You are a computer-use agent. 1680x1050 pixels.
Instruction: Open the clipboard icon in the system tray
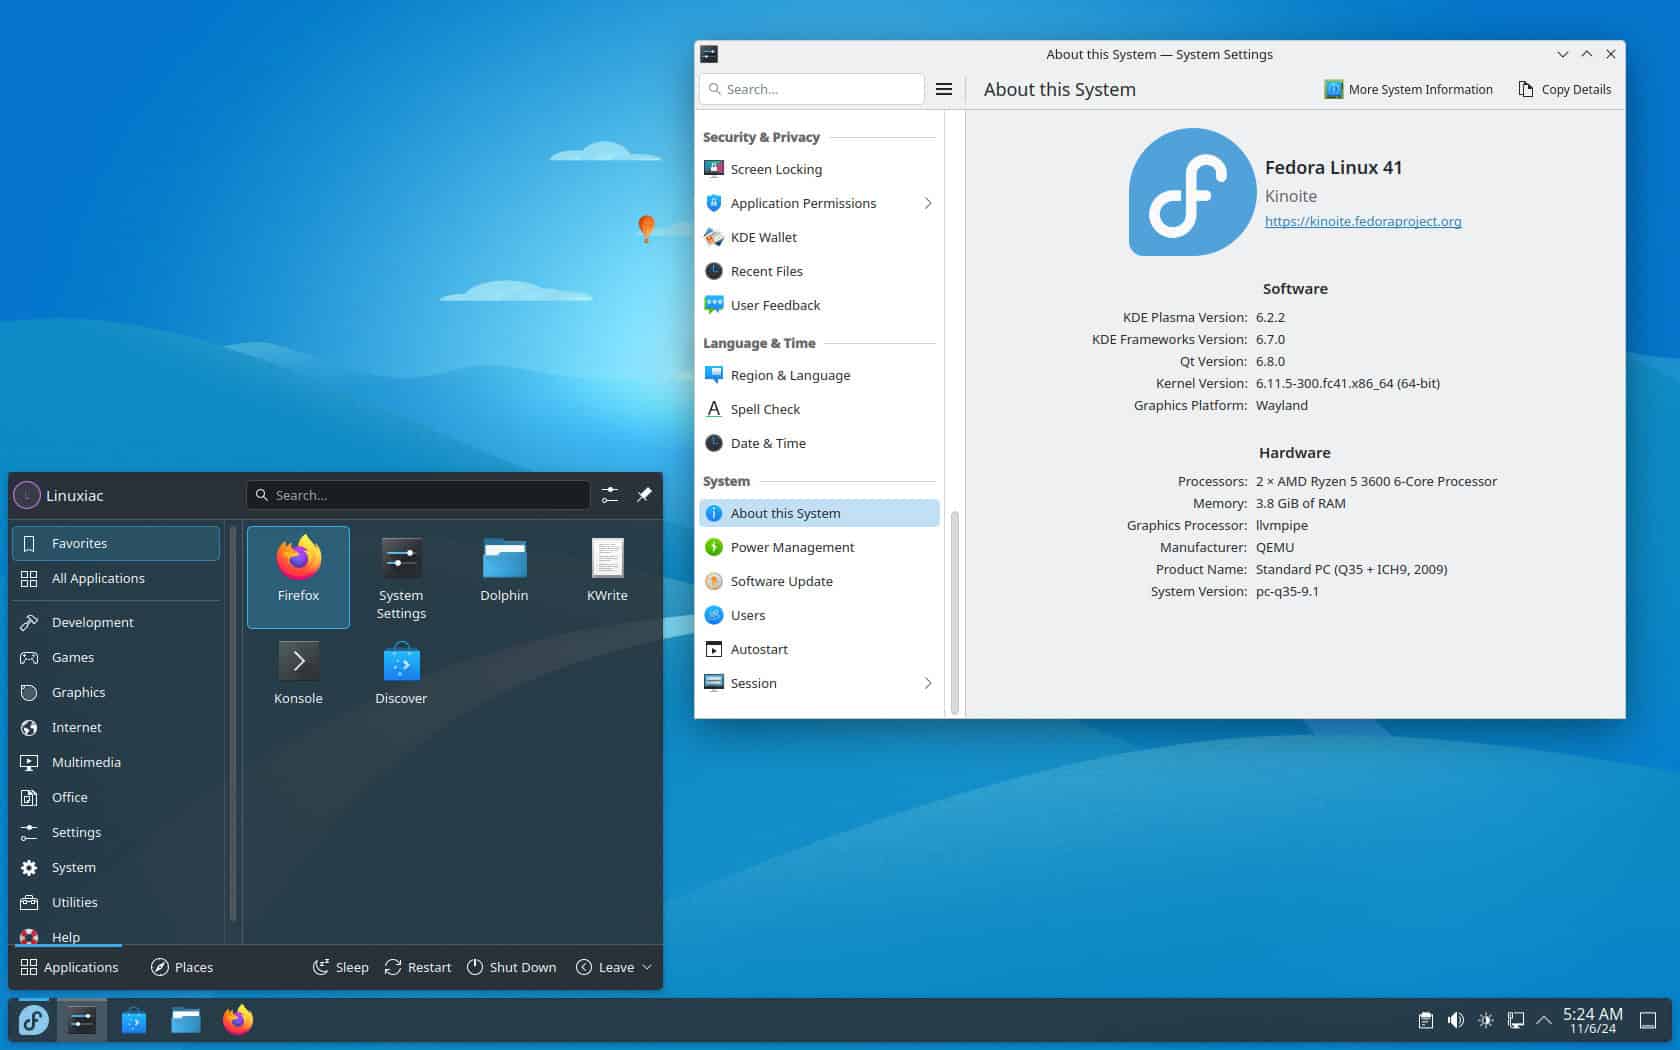1425,1020
